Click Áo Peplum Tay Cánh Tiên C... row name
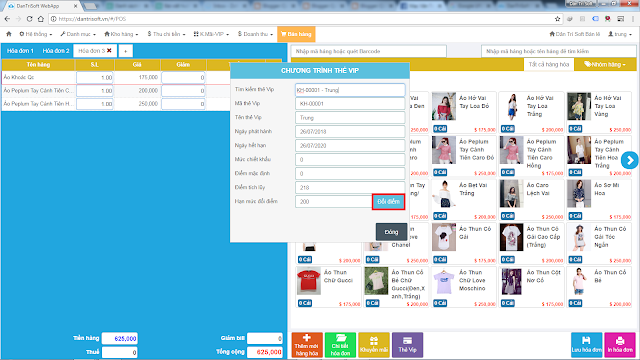Screen dimensions: 640x360 tap(38, 91)
